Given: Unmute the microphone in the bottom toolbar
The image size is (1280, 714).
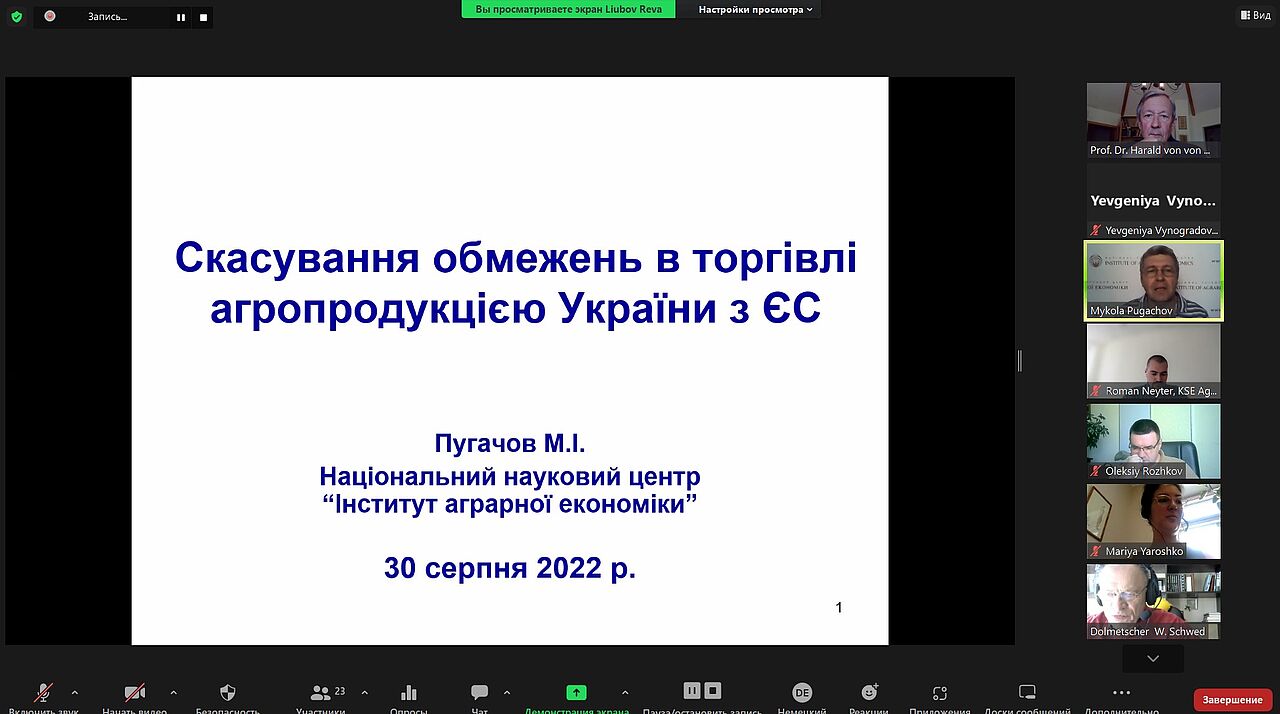Looking at the screenshot, I should tap(43, 693).
